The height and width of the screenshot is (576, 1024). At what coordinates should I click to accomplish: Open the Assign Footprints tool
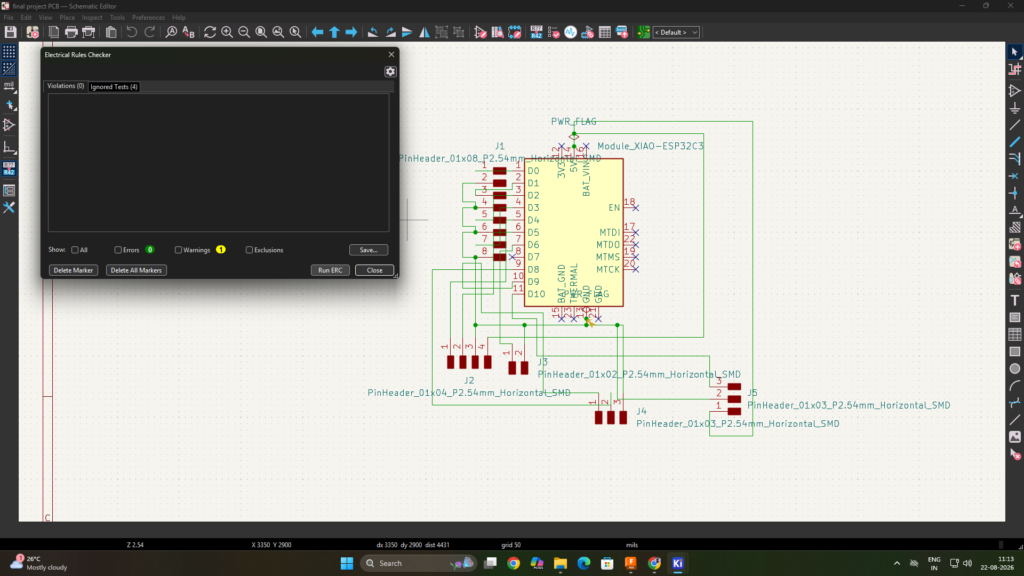[588, 32]
